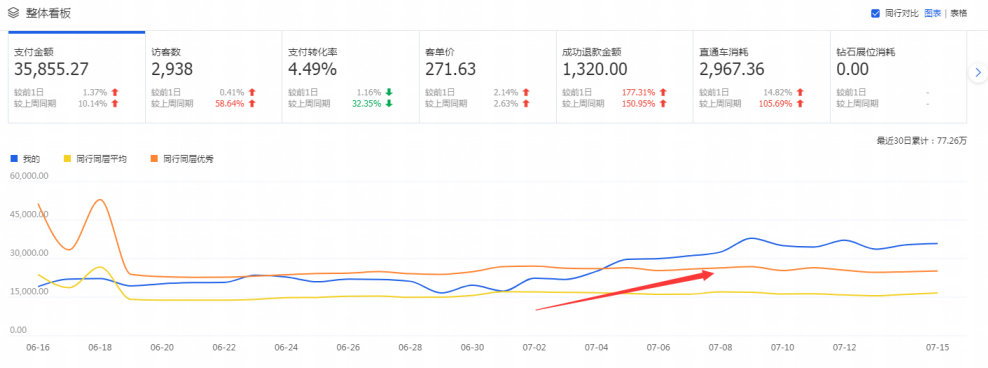
Task: Click the 271.63 average order value
Action: (x=451, y=69)
